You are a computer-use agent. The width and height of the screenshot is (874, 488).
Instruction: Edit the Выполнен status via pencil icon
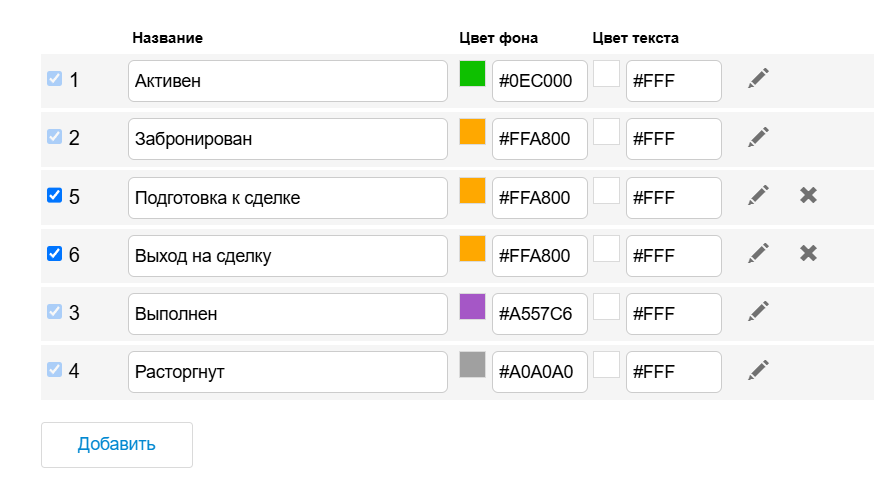click(759, 312)
